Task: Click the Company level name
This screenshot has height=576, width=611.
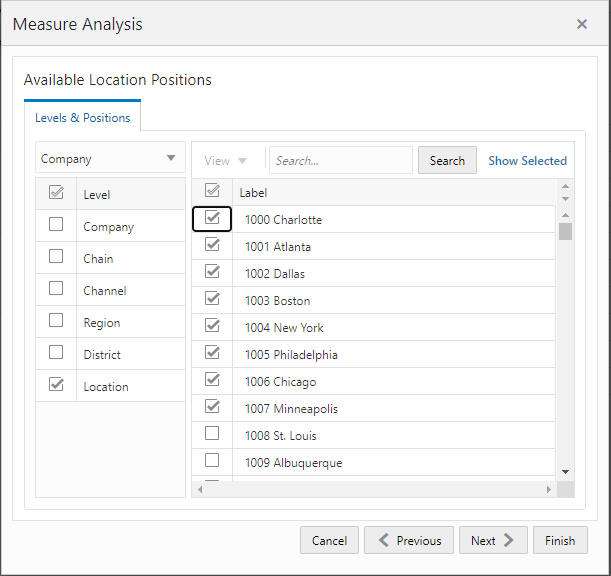Action: [x=109, y=227]
